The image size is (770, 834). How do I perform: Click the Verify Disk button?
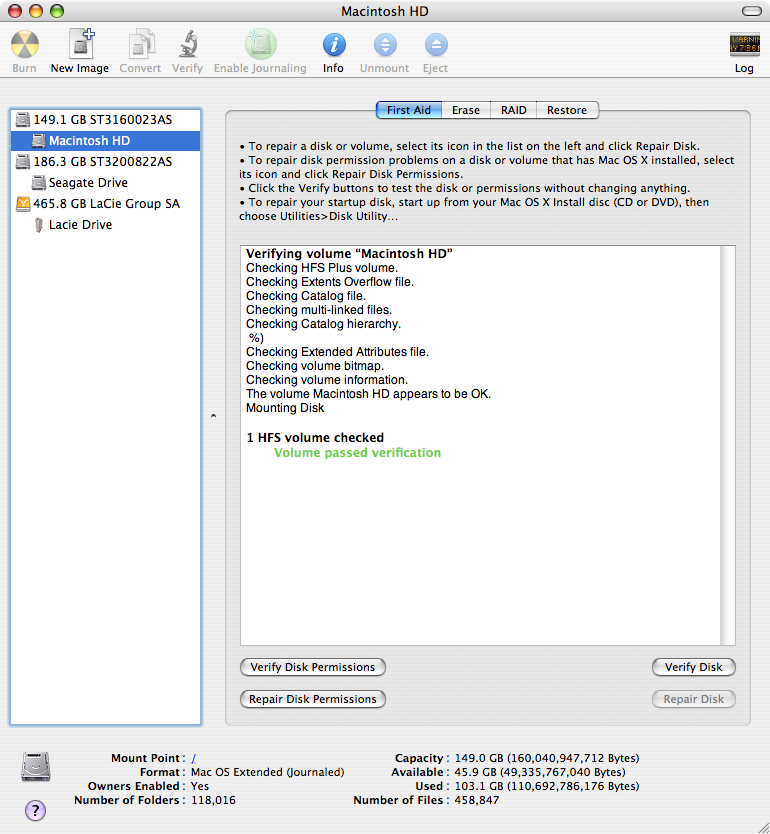(x=693, y=667)
